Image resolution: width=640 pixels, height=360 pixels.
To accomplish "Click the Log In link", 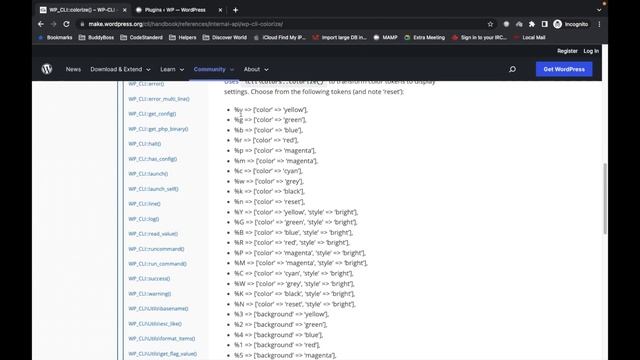I will pos(591,51).
